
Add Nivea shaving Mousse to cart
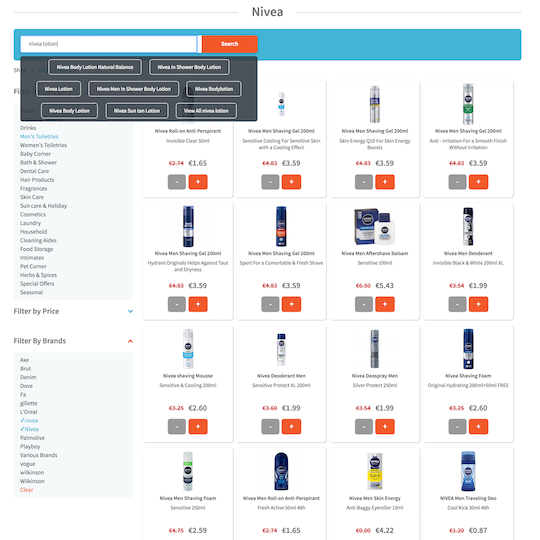point(198,427)
